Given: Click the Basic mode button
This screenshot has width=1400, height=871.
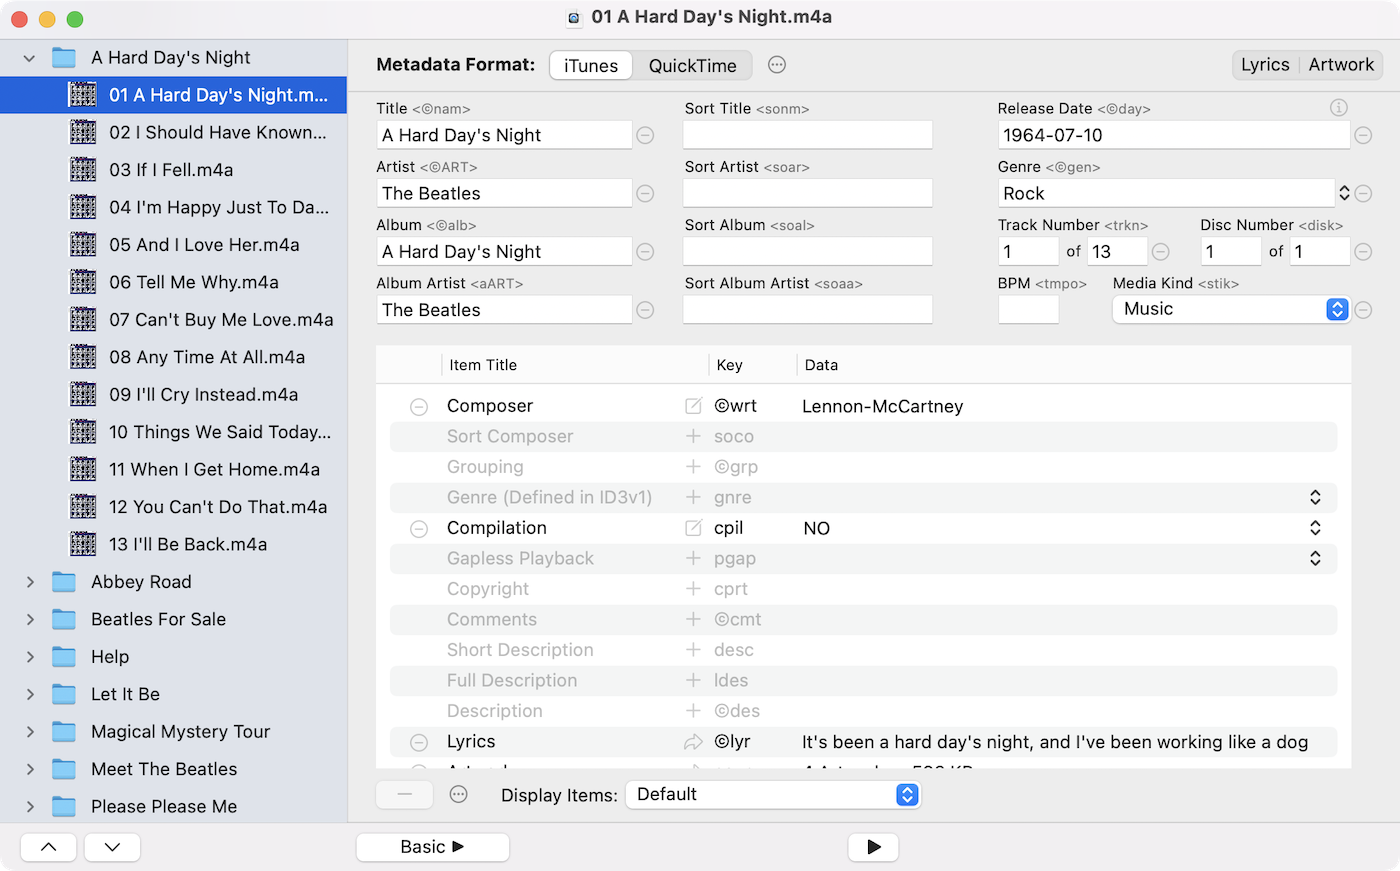Looking at the screenshot, I should 433,847.
